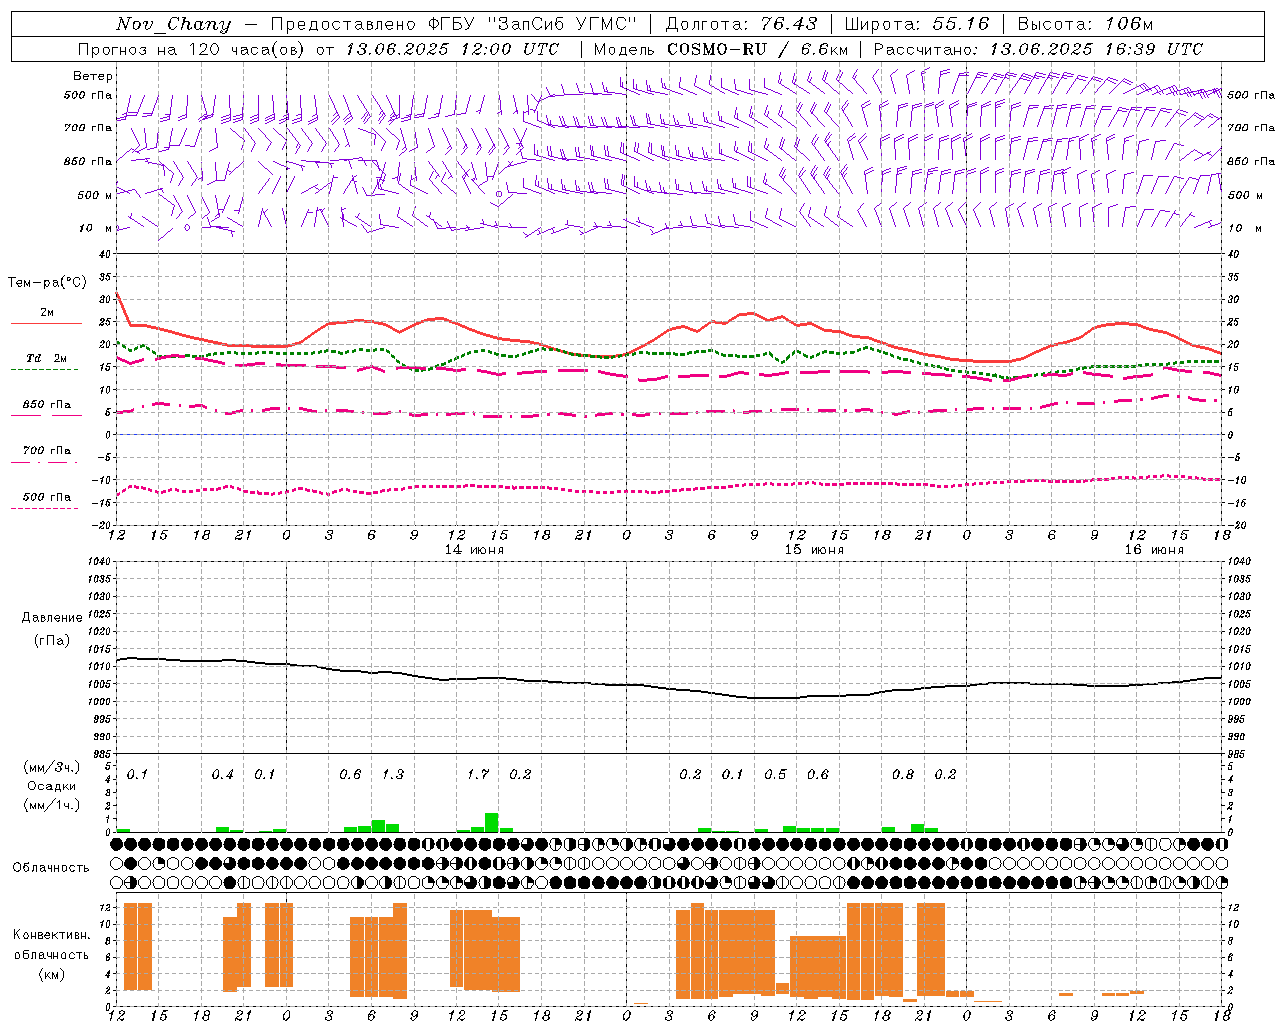Click the (гПа) unit under Давление

tap(52, 640)
